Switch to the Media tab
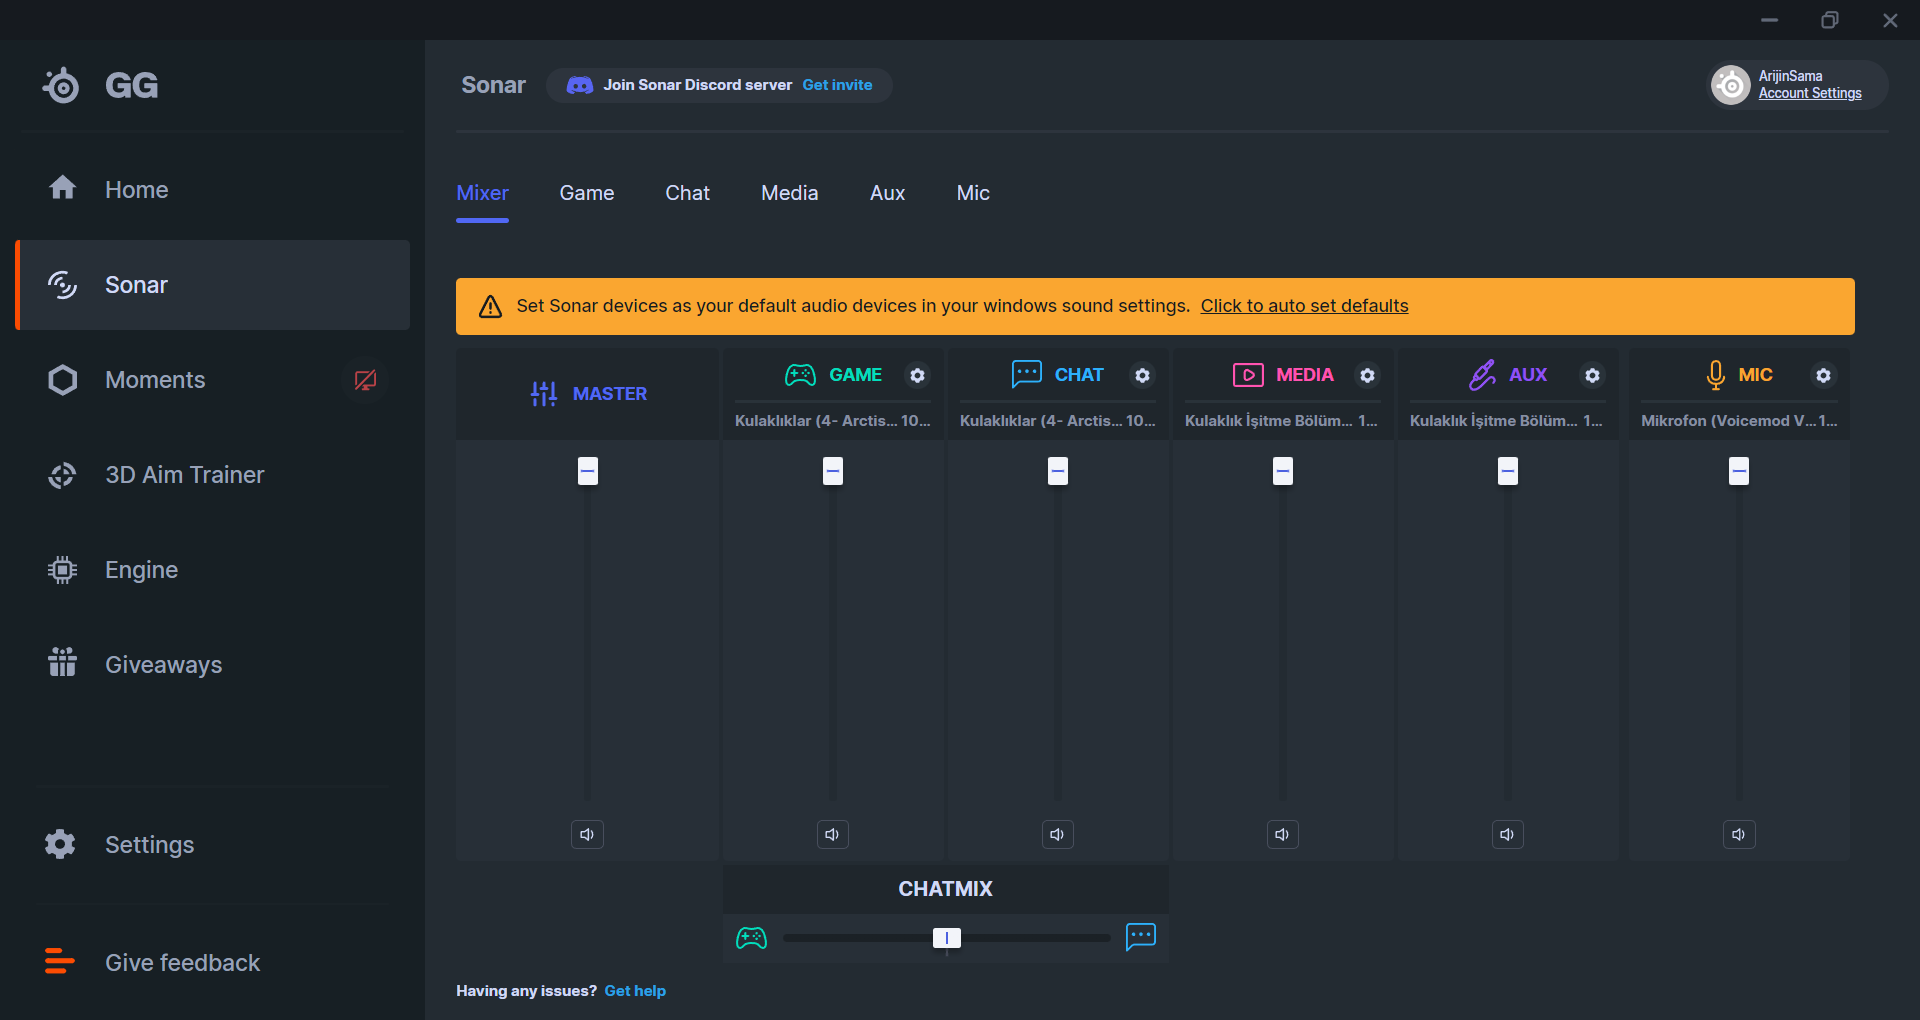 coord(790,193)
